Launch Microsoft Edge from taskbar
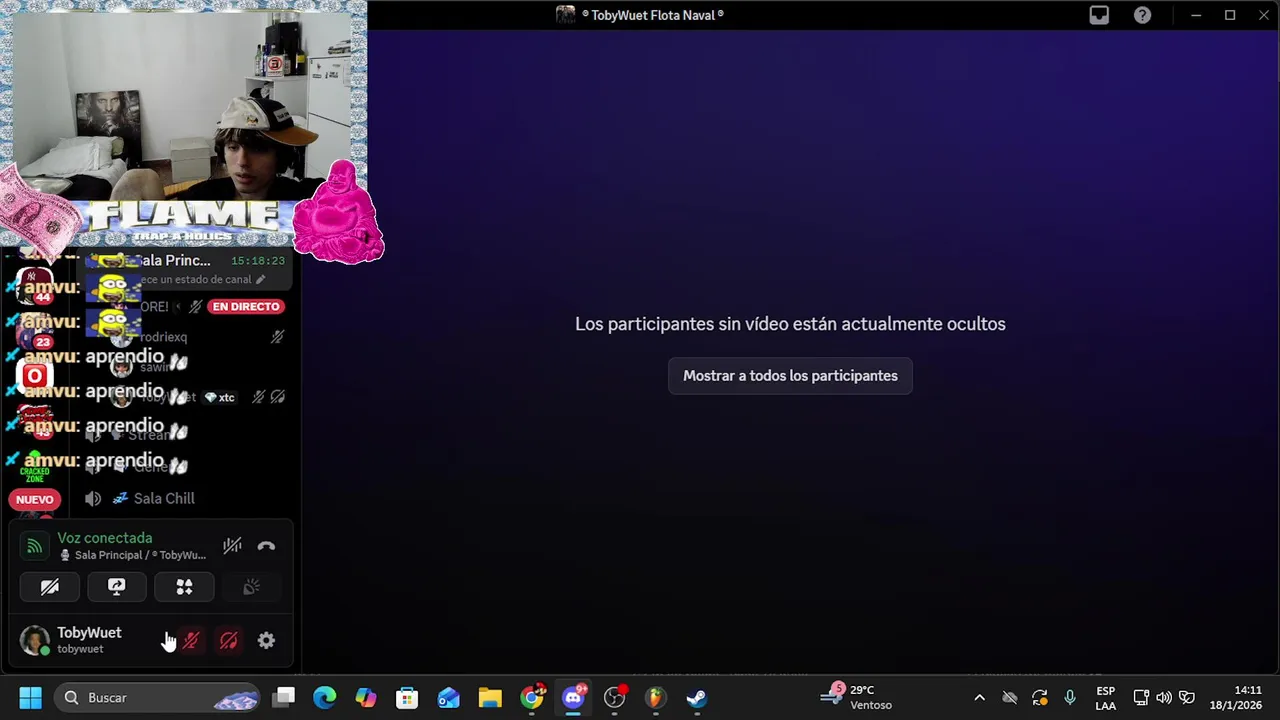Viewport: 1280px width, 720px height. [325, 698]
